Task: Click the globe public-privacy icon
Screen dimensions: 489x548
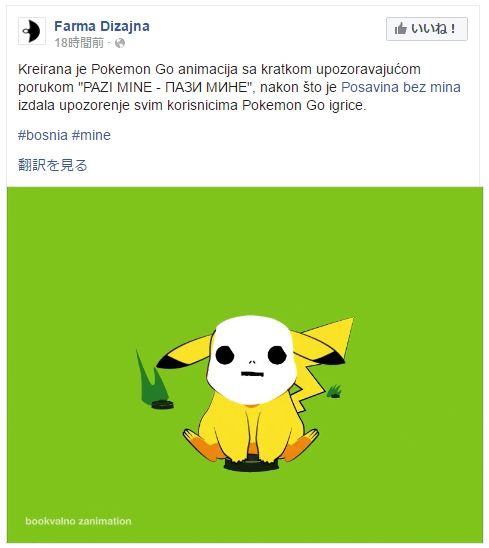Action: pyautogui.click(x=120, y=43)
